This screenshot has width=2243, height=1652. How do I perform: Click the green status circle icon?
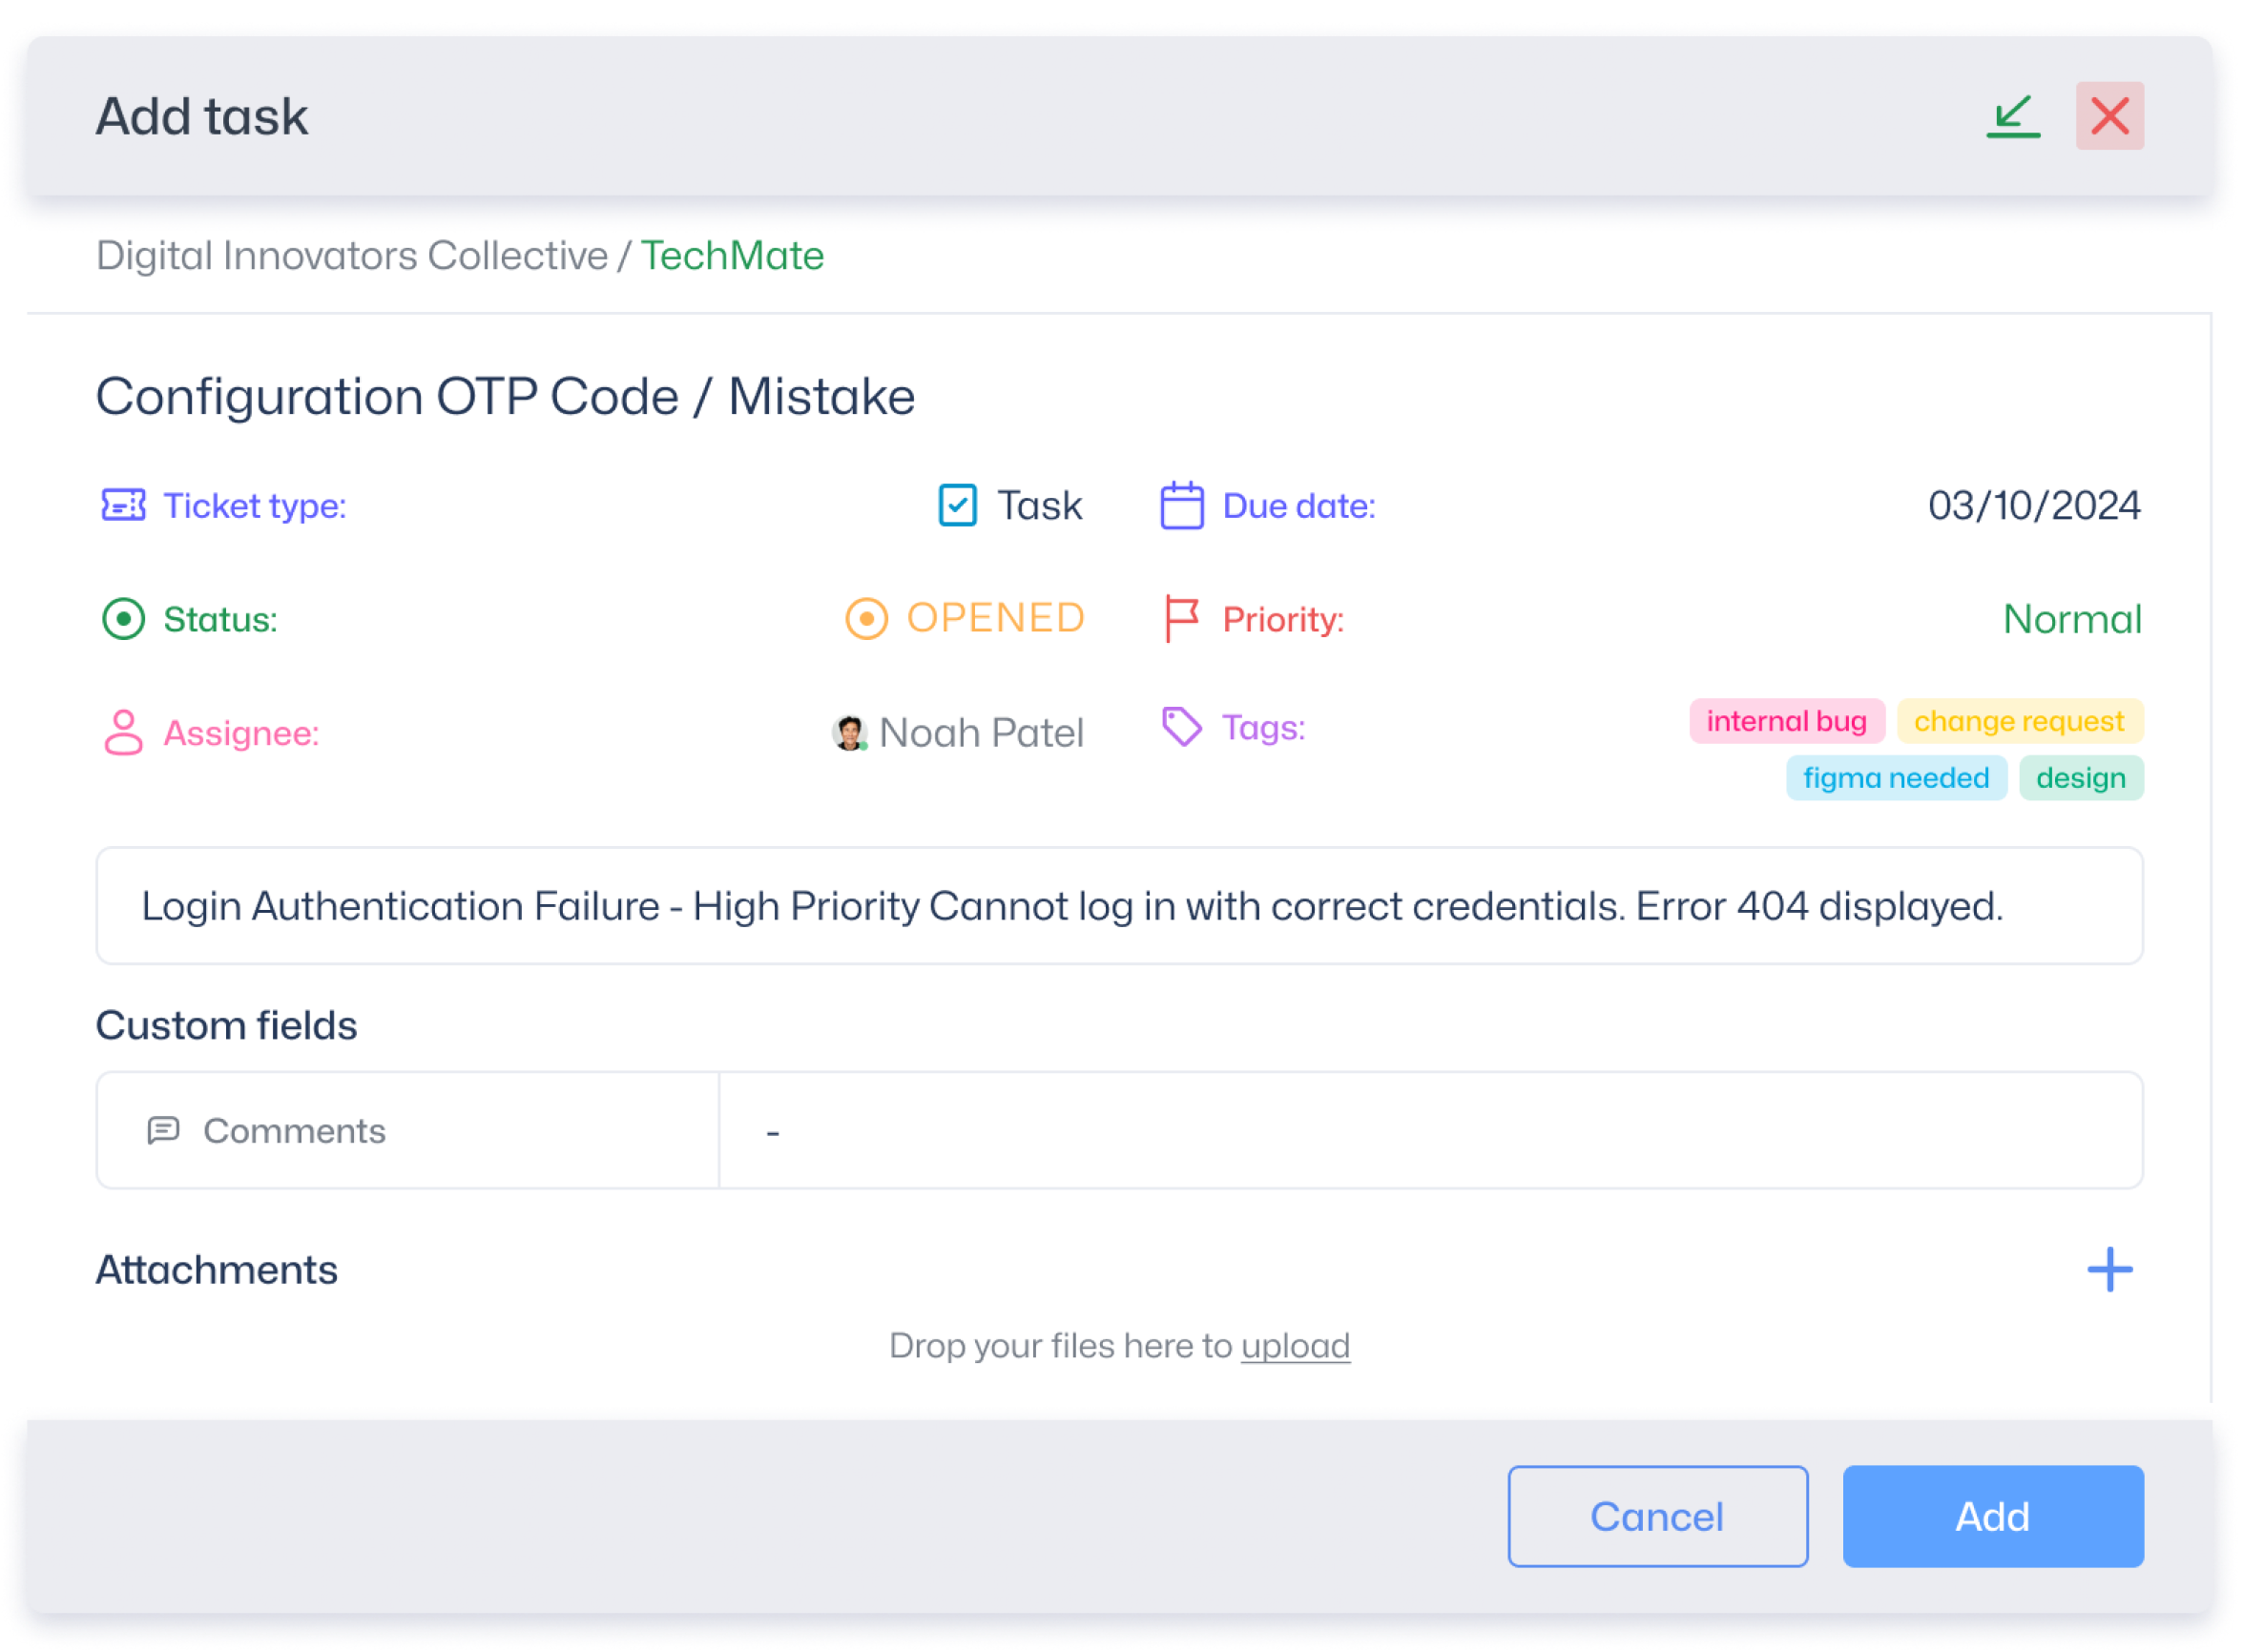pos(123,620)
